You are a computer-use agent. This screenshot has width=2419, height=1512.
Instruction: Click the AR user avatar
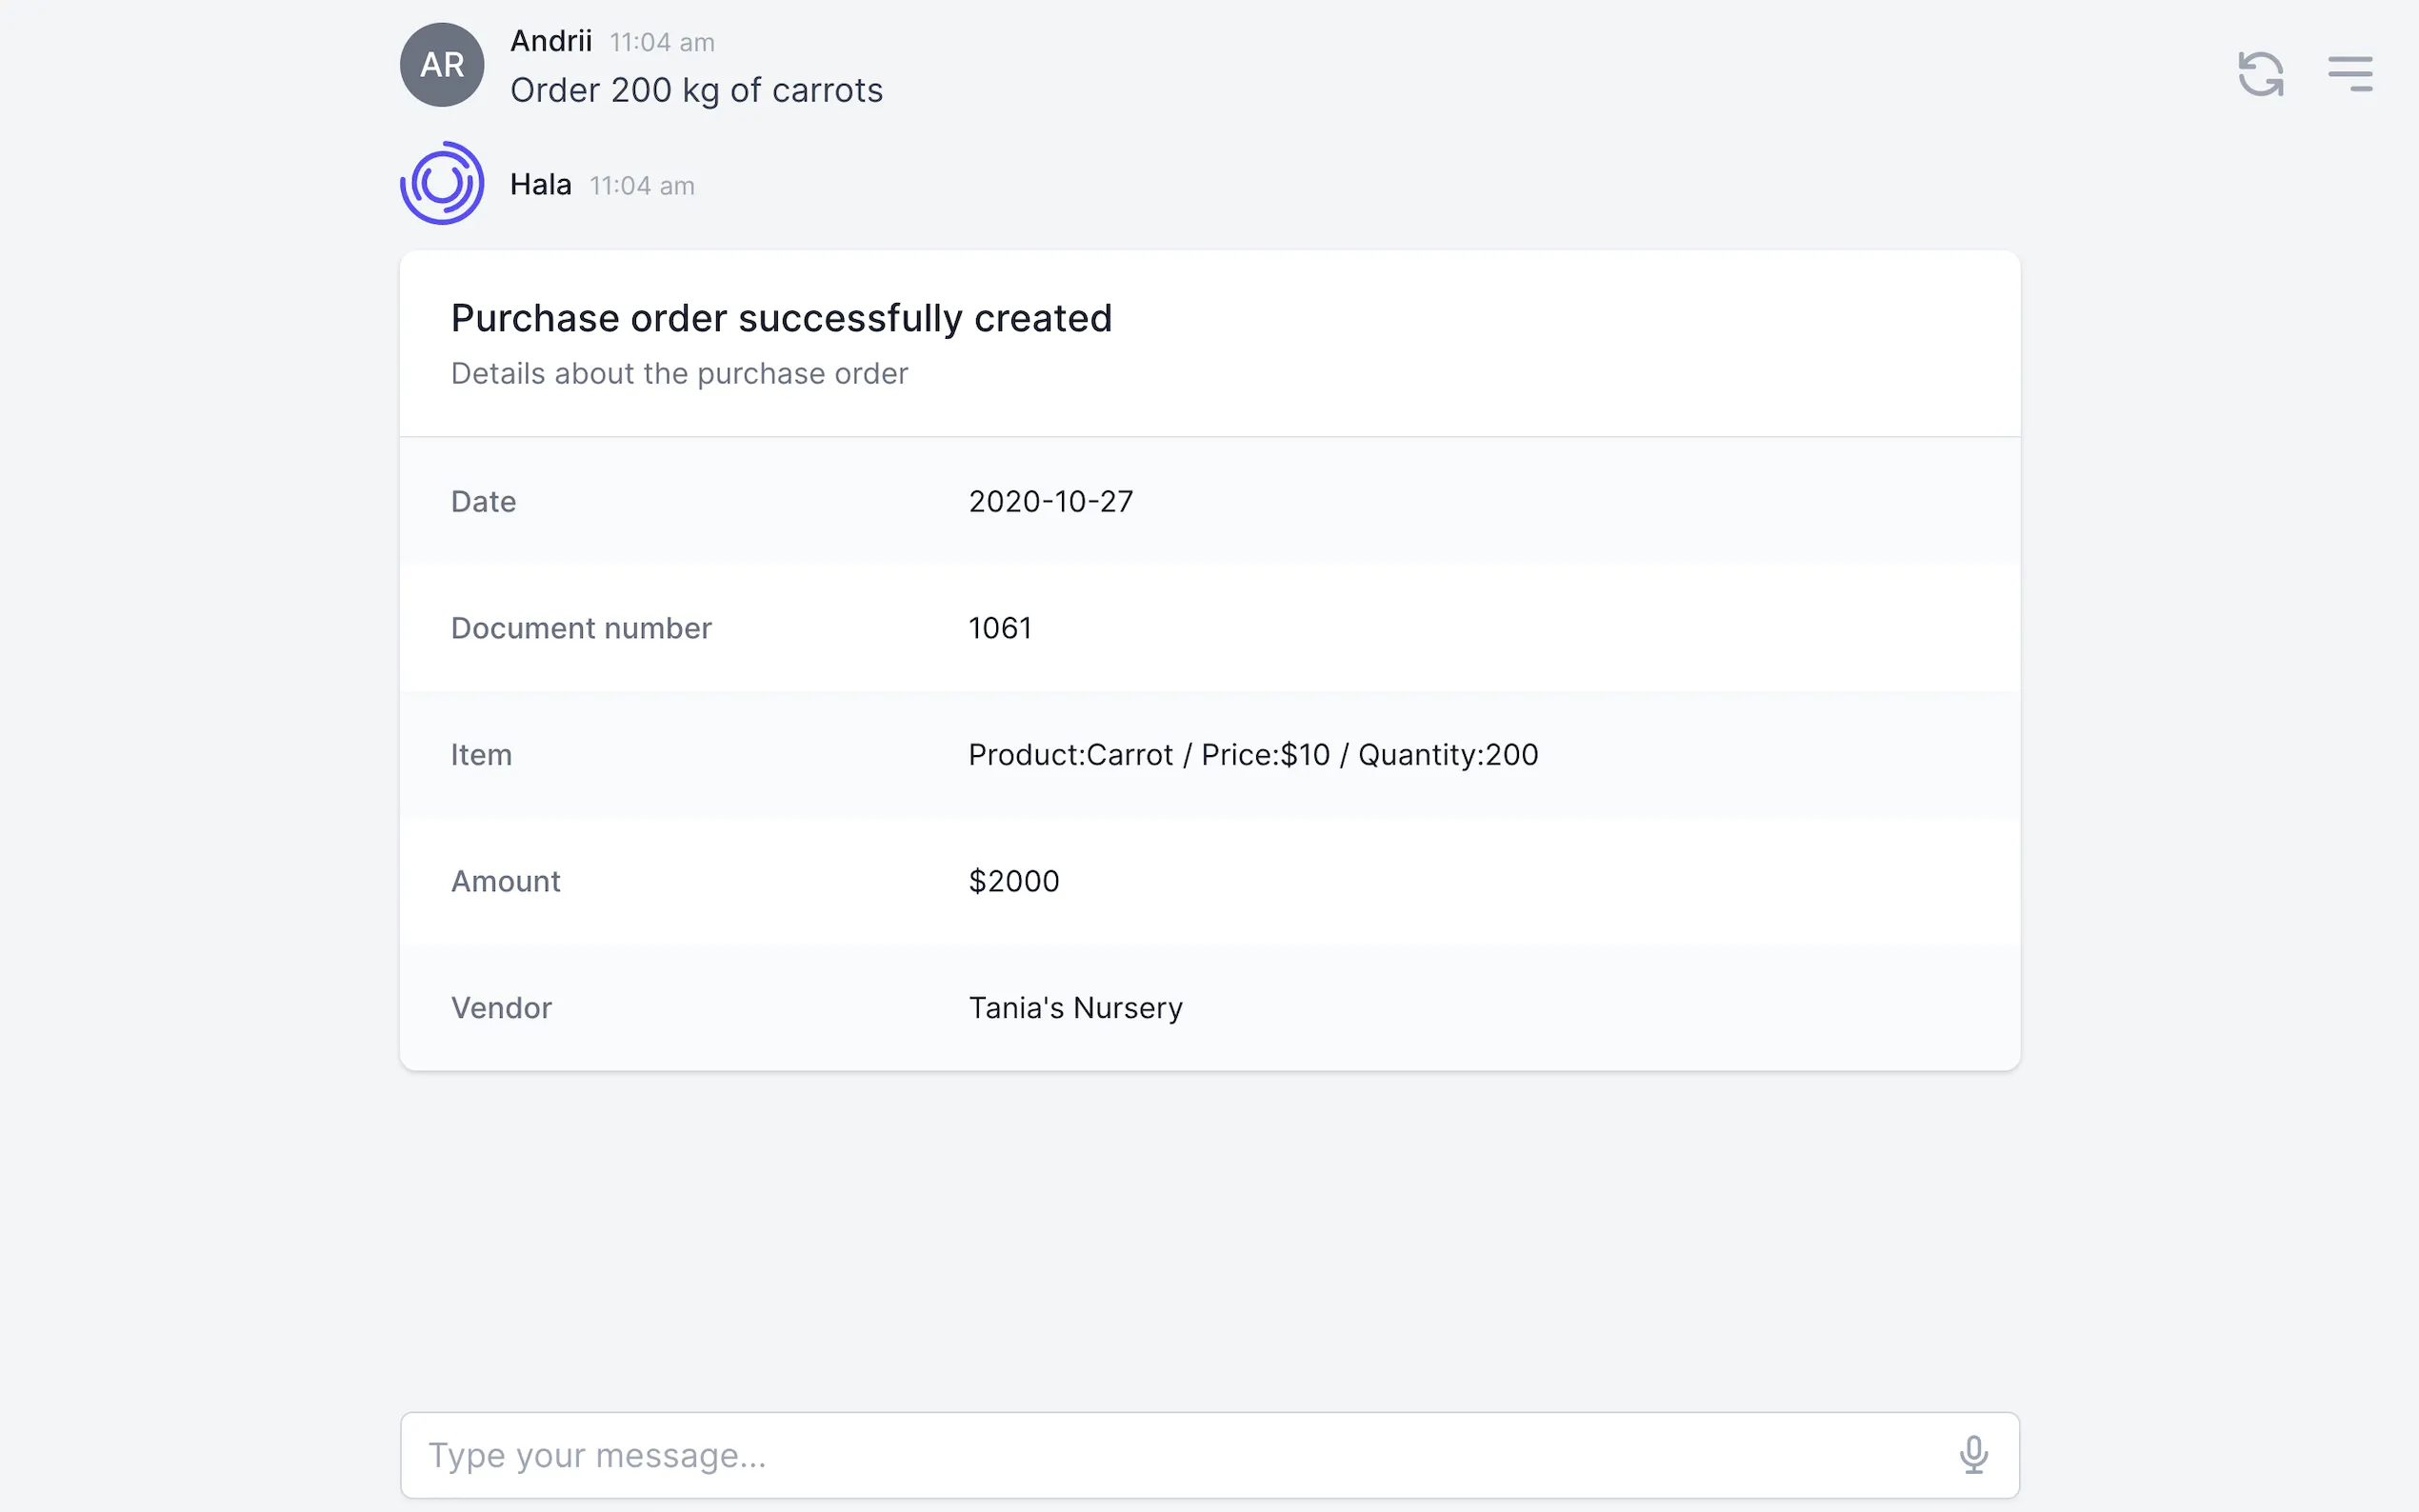[x=442, y=65]
